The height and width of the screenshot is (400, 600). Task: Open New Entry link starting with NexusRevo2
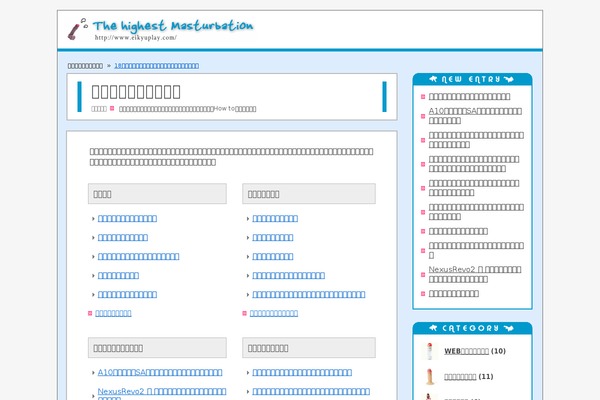pos(475,274)
